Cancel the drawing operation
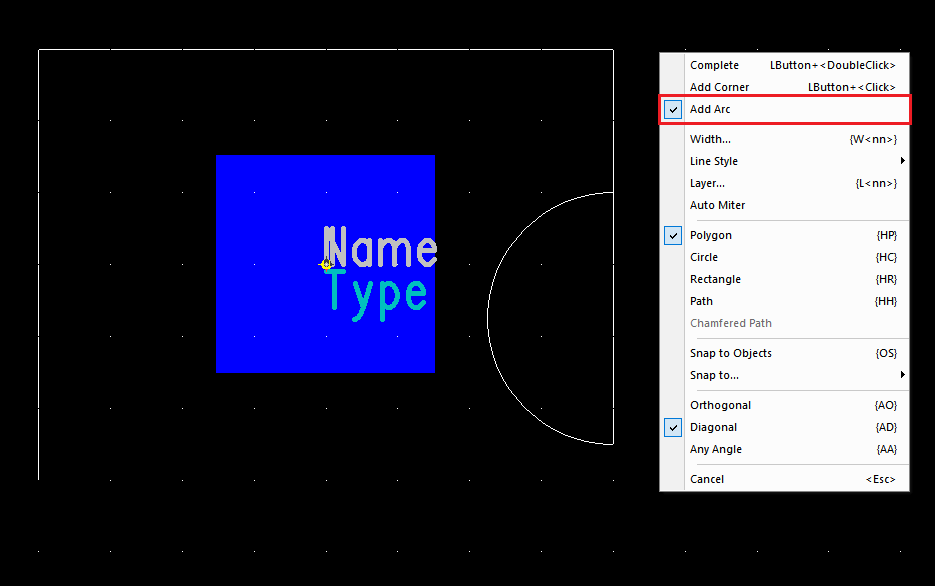 tap(706, 479)
